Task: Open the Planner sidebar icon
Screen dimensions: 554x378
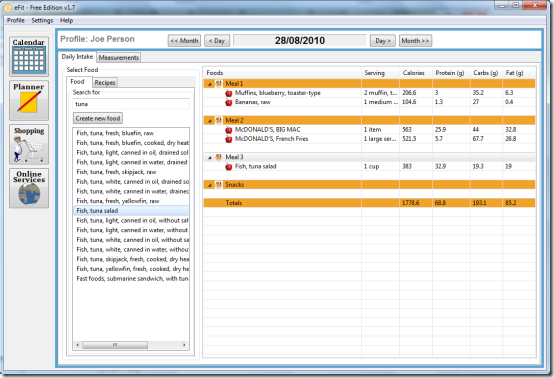Action: point(29,101)
